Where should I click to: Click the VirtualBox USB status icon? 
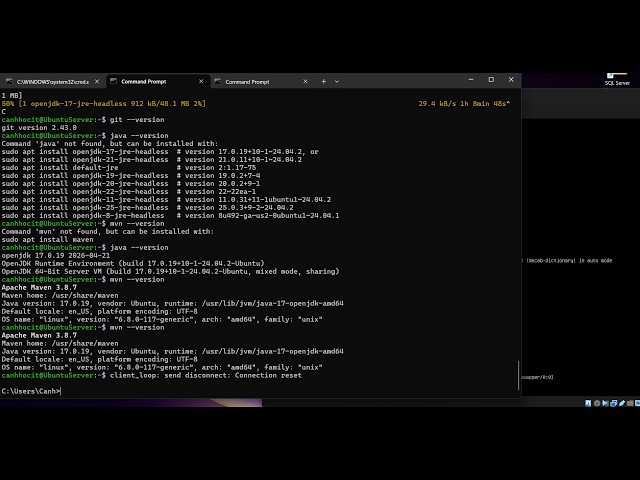pyautogui.click(x=622, y=403)
